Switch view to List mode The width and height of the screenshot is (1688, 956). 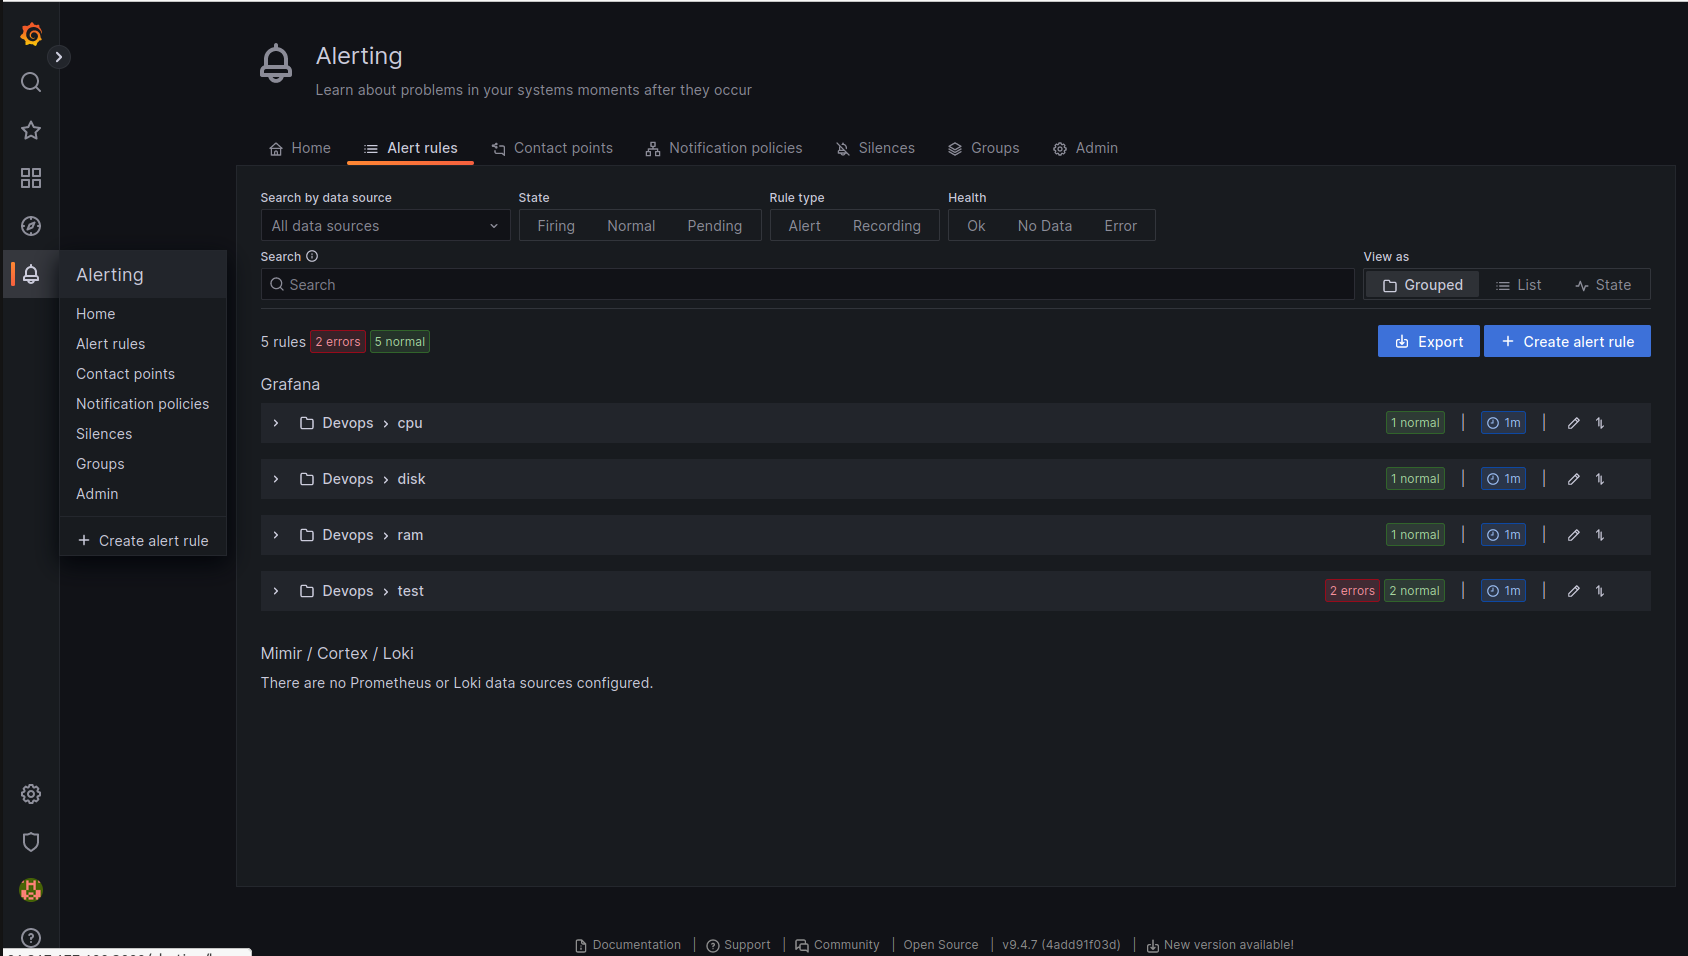point(1518,285)
